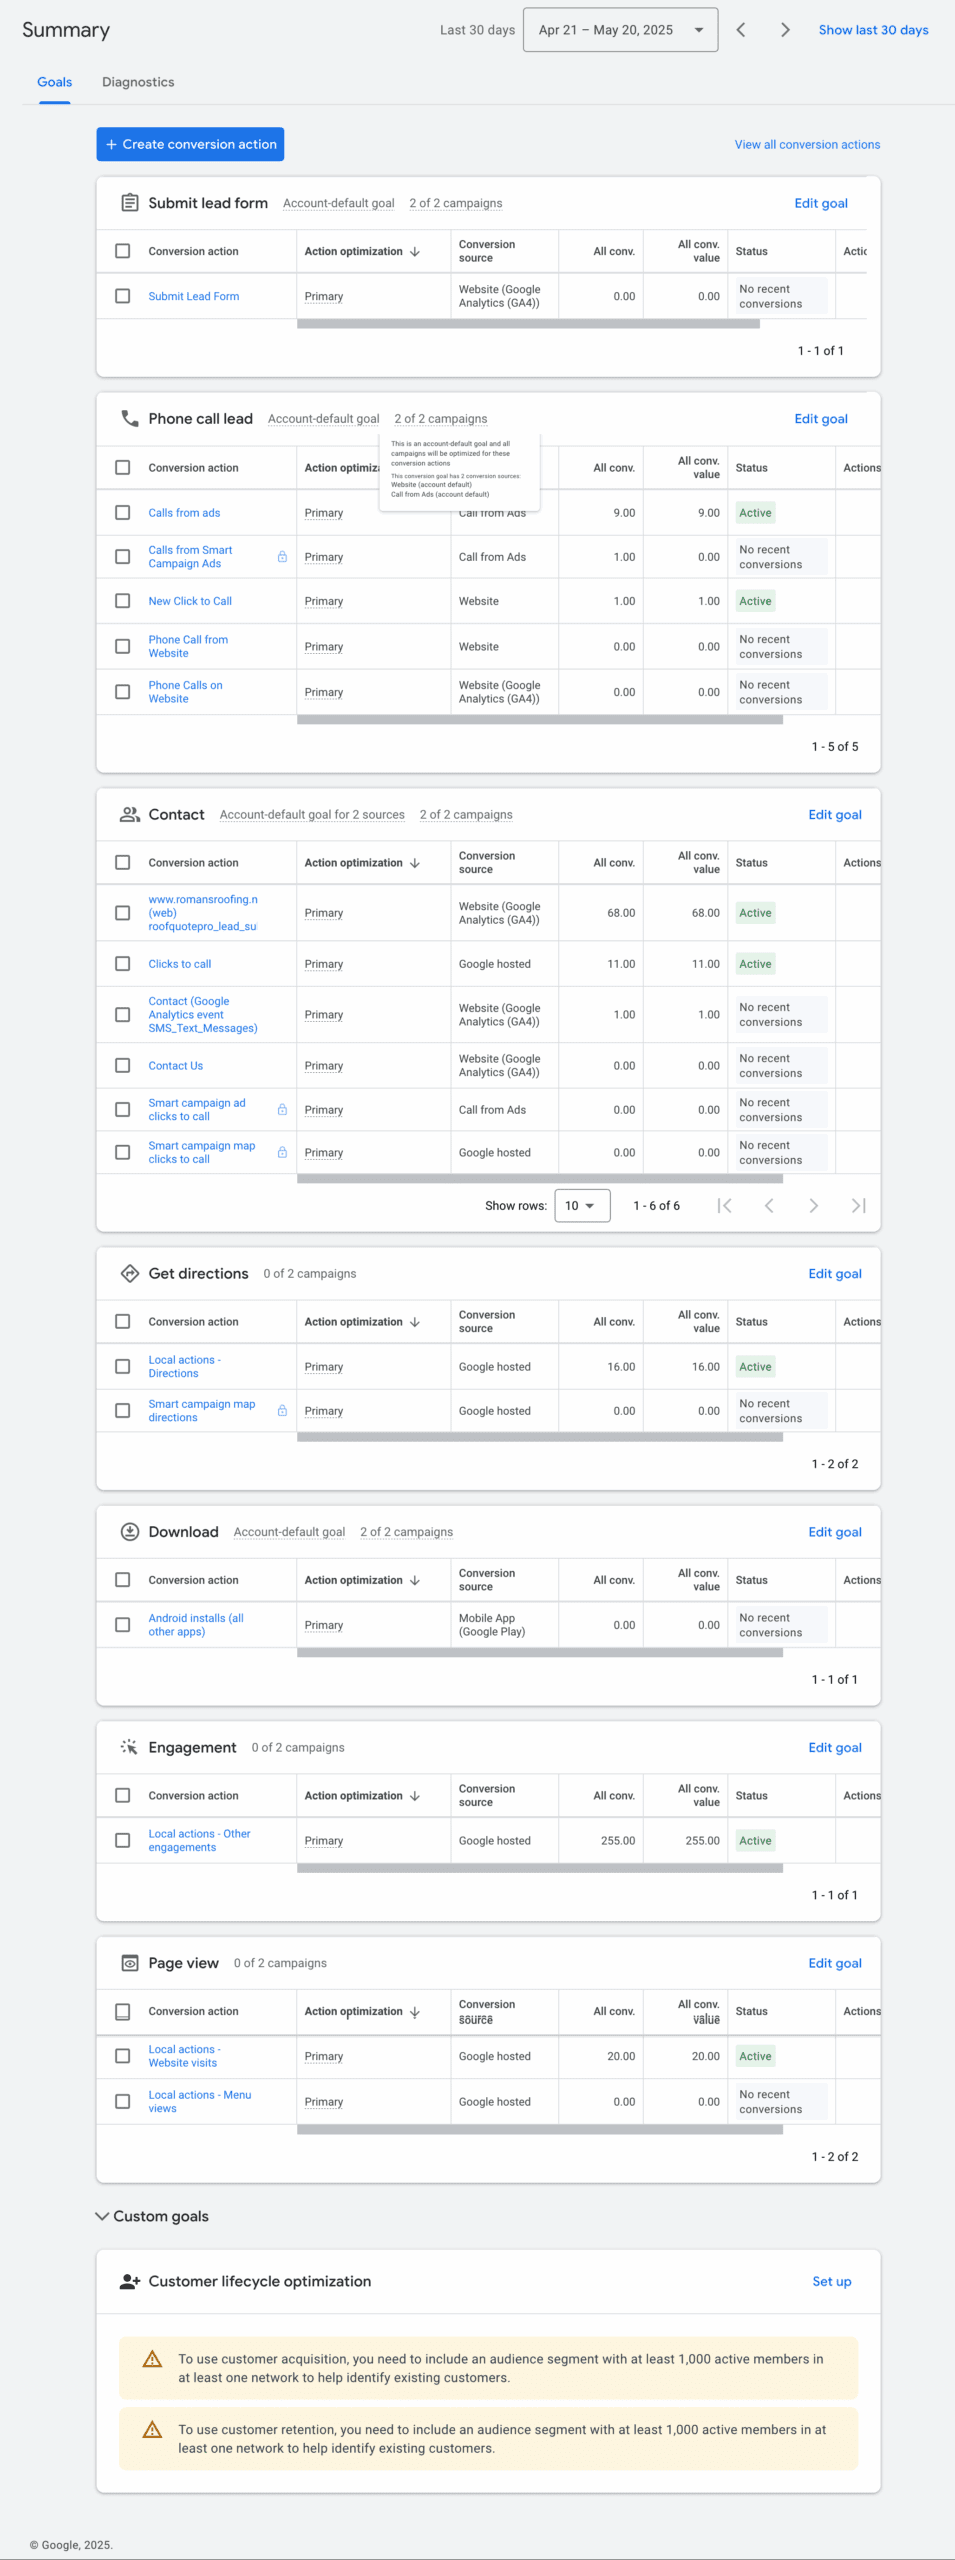Screen dimensions: 955x2560
Task: Click warning icon on customer acquisition notice
Action: point(153,2360)
